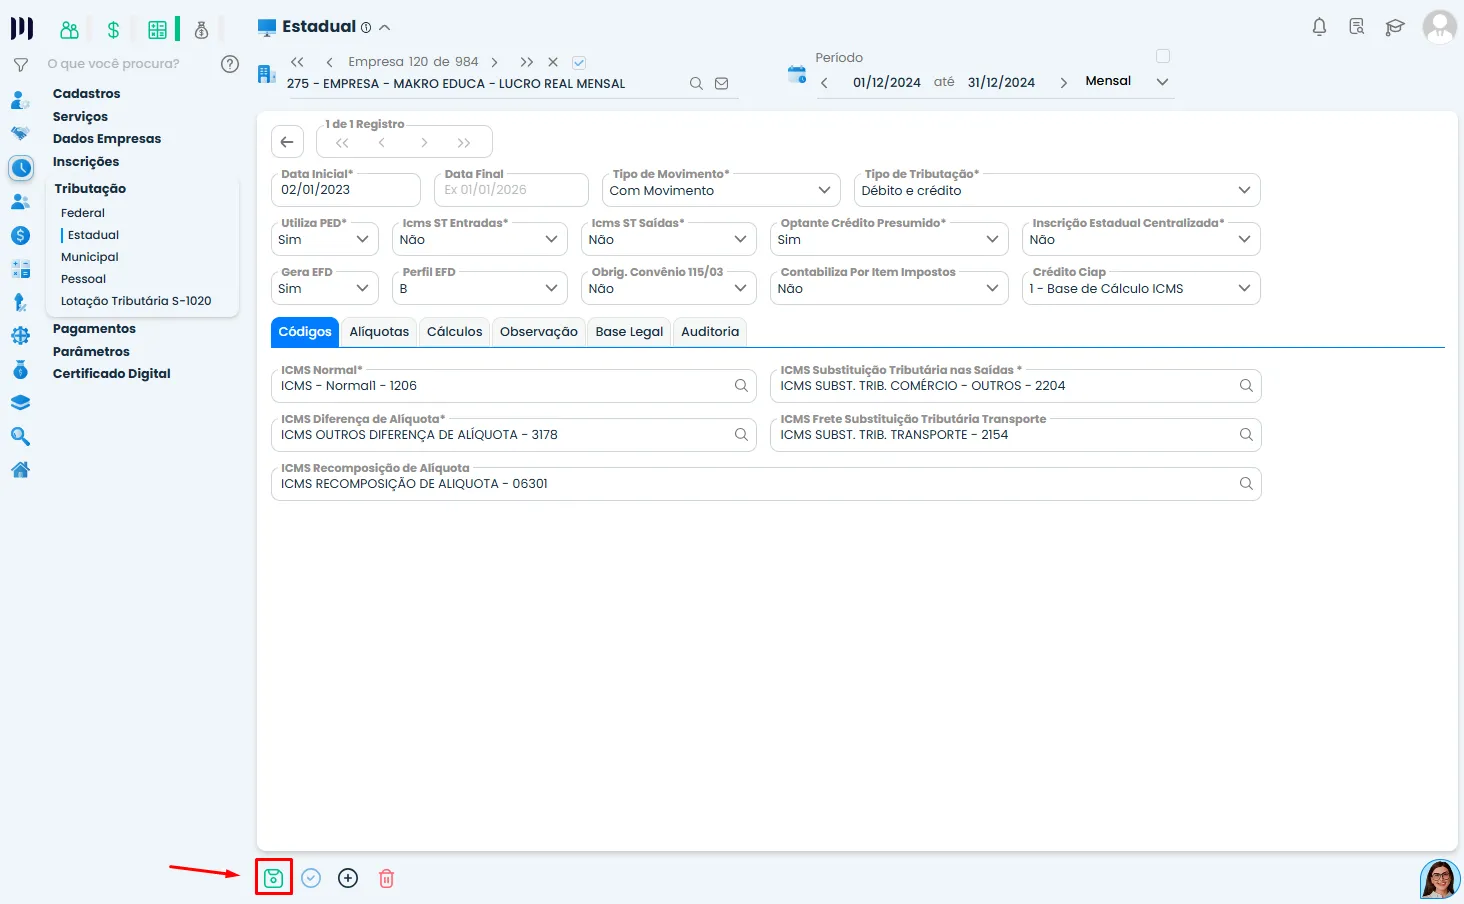Image resolution: width=1464 pixels, height=904 pixels.
Task: Switch to Cálculos tab
Action: click(455, 332)
